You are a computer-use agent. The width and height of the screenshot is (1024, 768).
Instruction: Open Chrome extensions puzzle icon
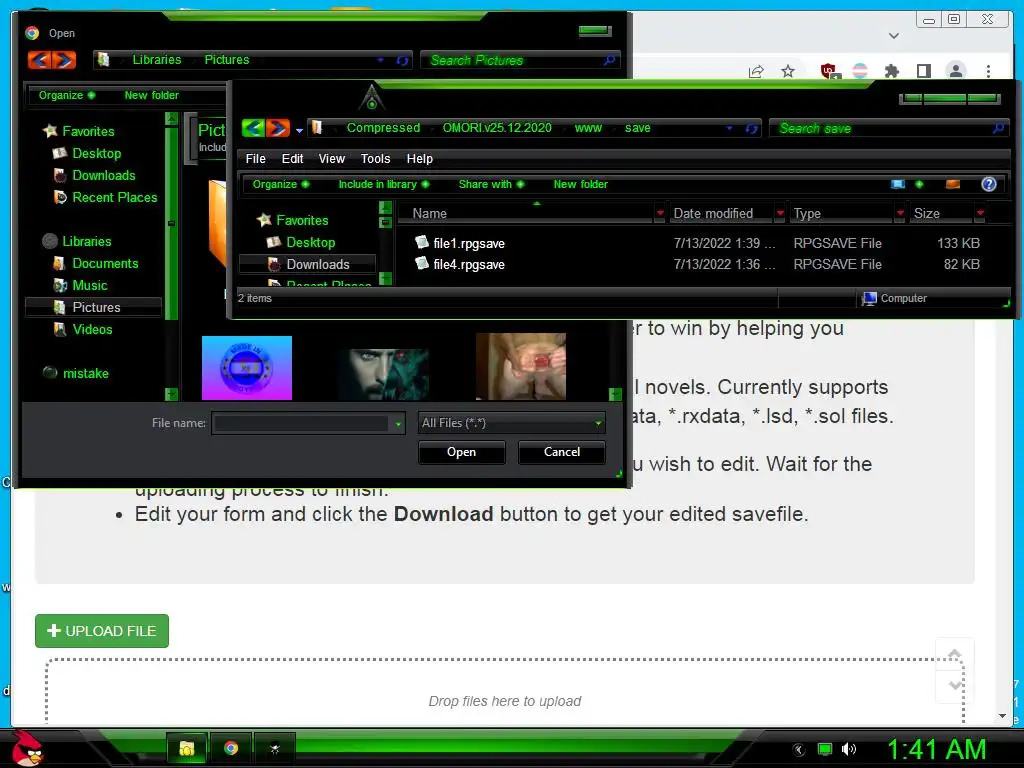click(891, 71)
